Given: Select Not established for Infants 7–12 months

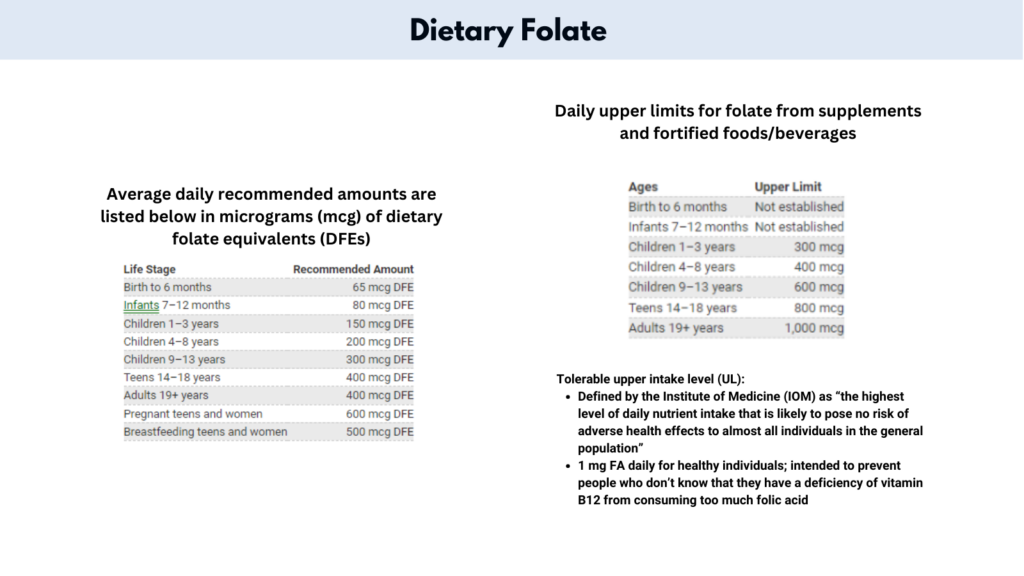Looking at the screenshot, I should pyautogui.click(x=799, y=227).
